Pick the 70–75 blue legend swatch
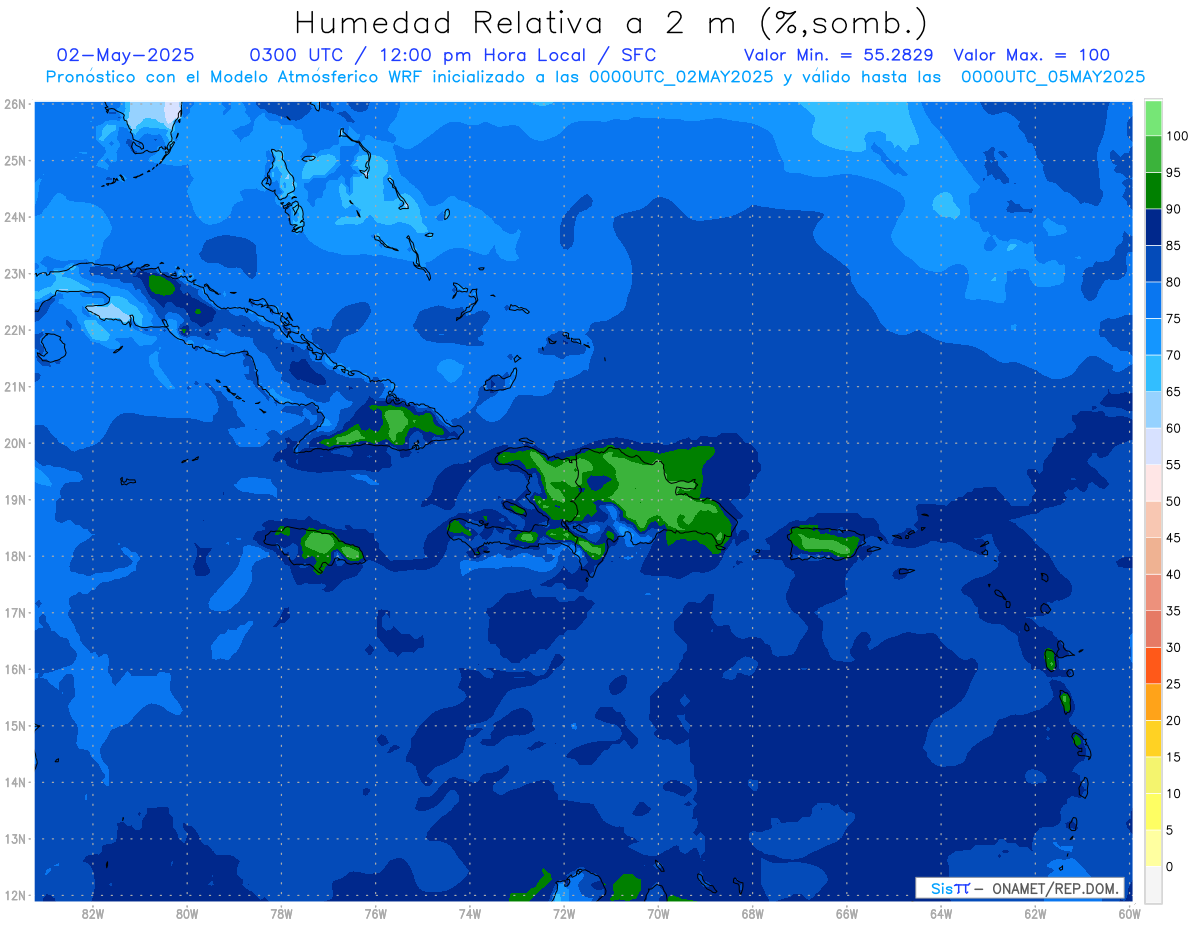Screen dimensions: 1200x927 click(x=1153, y=337)
